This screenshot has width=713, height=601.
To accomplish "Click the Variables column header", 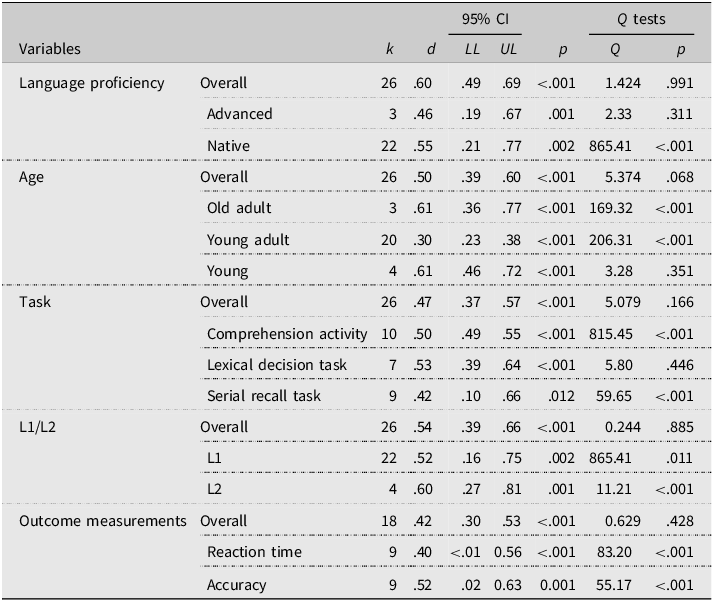I will (x=50, y=49).
